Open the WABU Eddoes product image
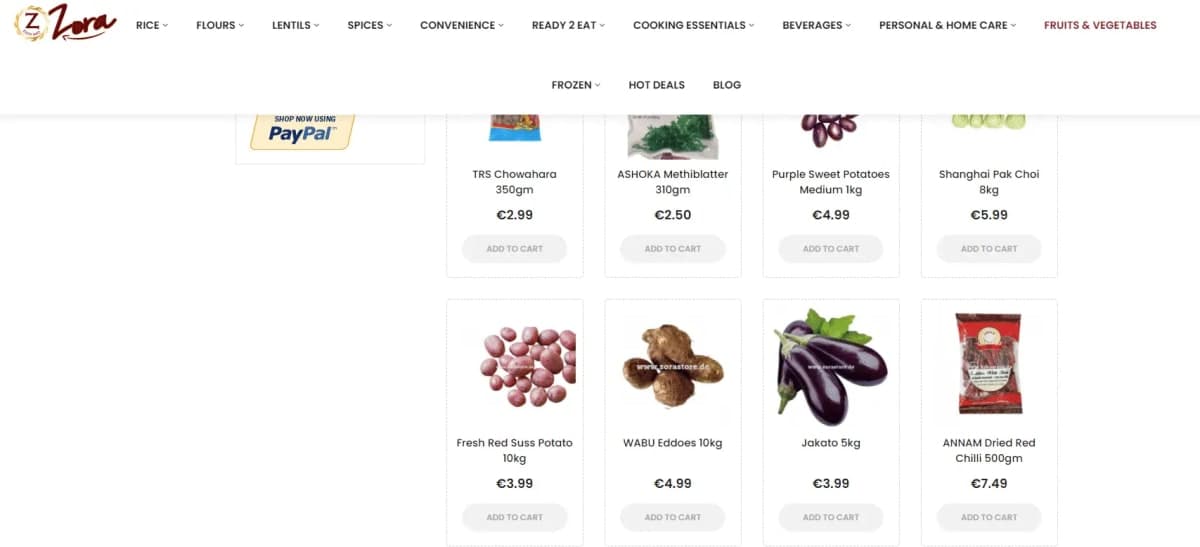The height and width of the screenshot is (547, 1200). tap(673, 366)
